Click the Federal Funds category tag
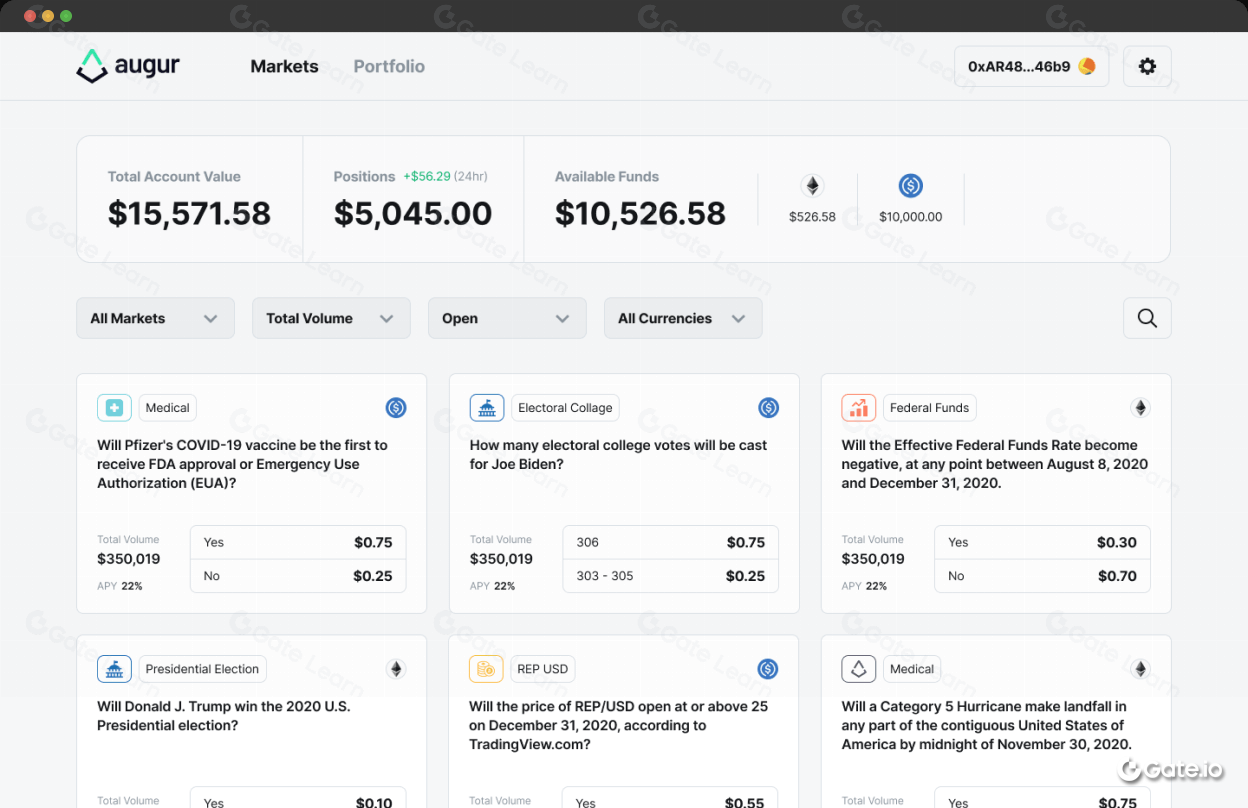The height and width of the screenshot is (808, 1248). (x=929, y=408)
